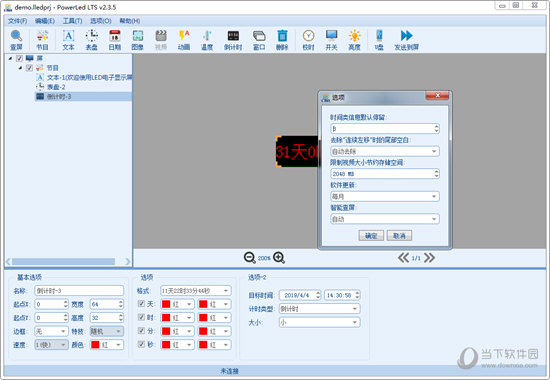Insert a 动画 animation item
This screenshot has width=550, height=380.
click(x=184, y=40)
